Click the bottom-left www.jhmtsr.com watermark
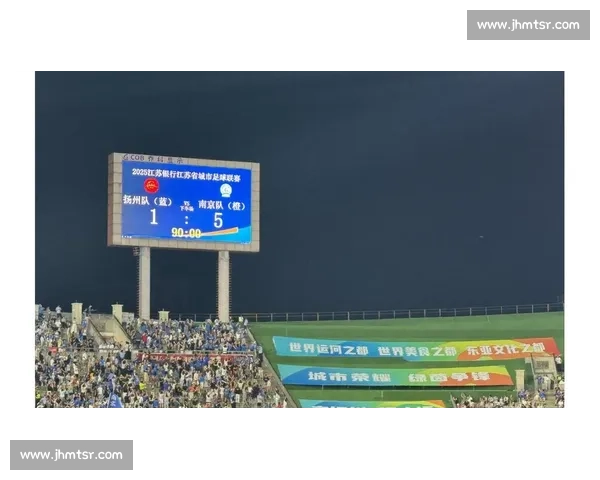This screenshot has height=480, width=600. (x=72, y=455)
